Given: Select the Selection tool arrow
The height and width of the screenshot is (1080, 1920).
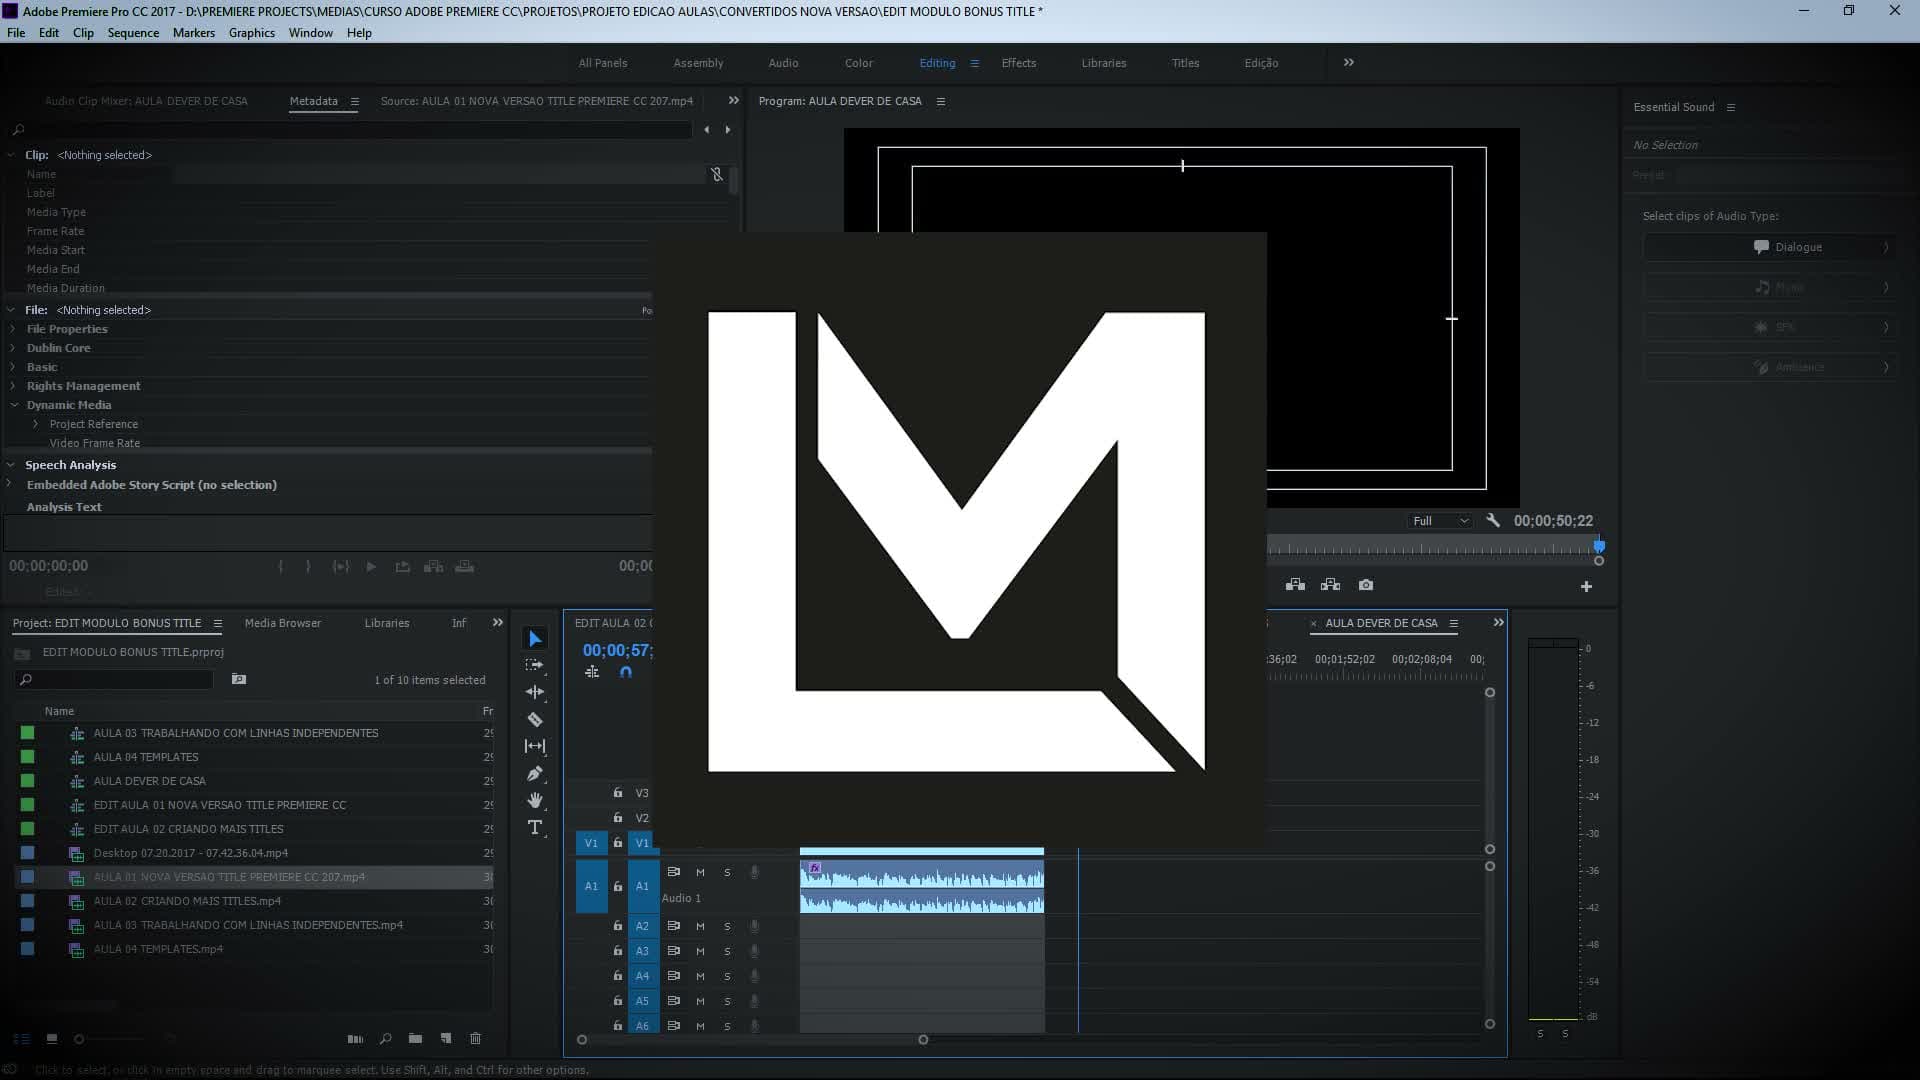Looking at the screenshot, I should [x=535, y=639].
